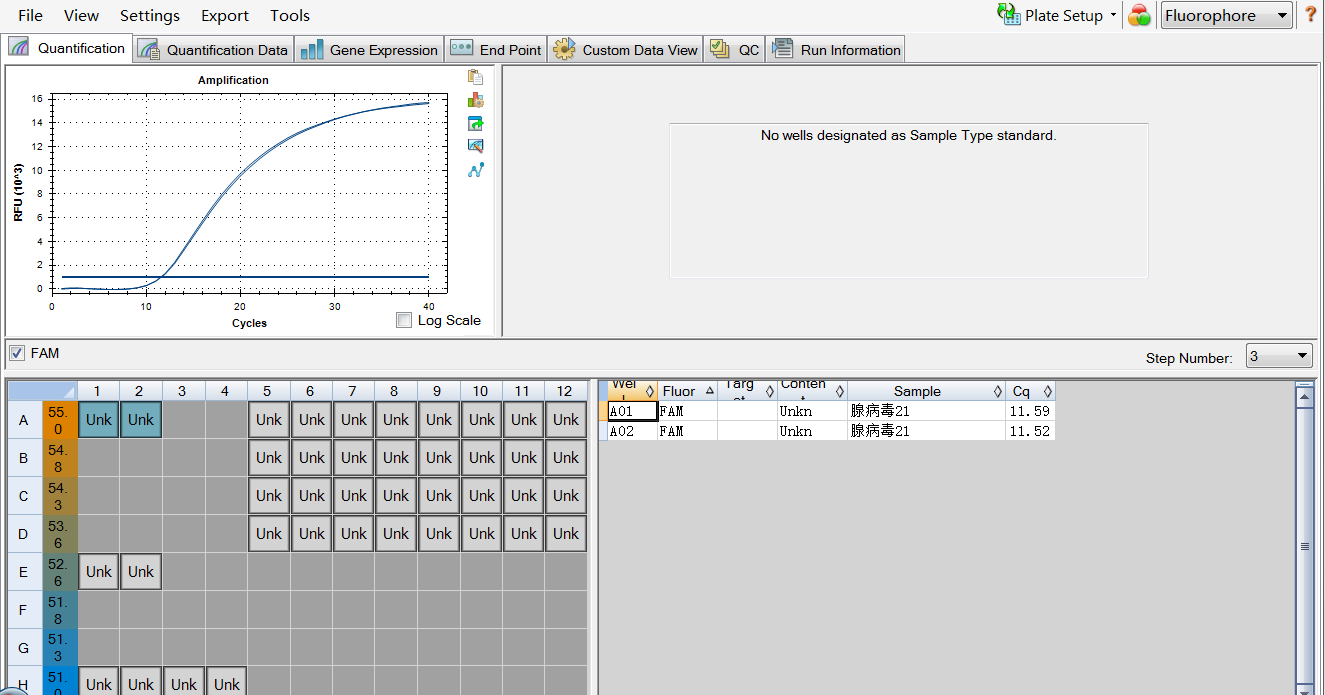Open the Export menu
The image size is (1325, 695).
click(x=225, y=15)
